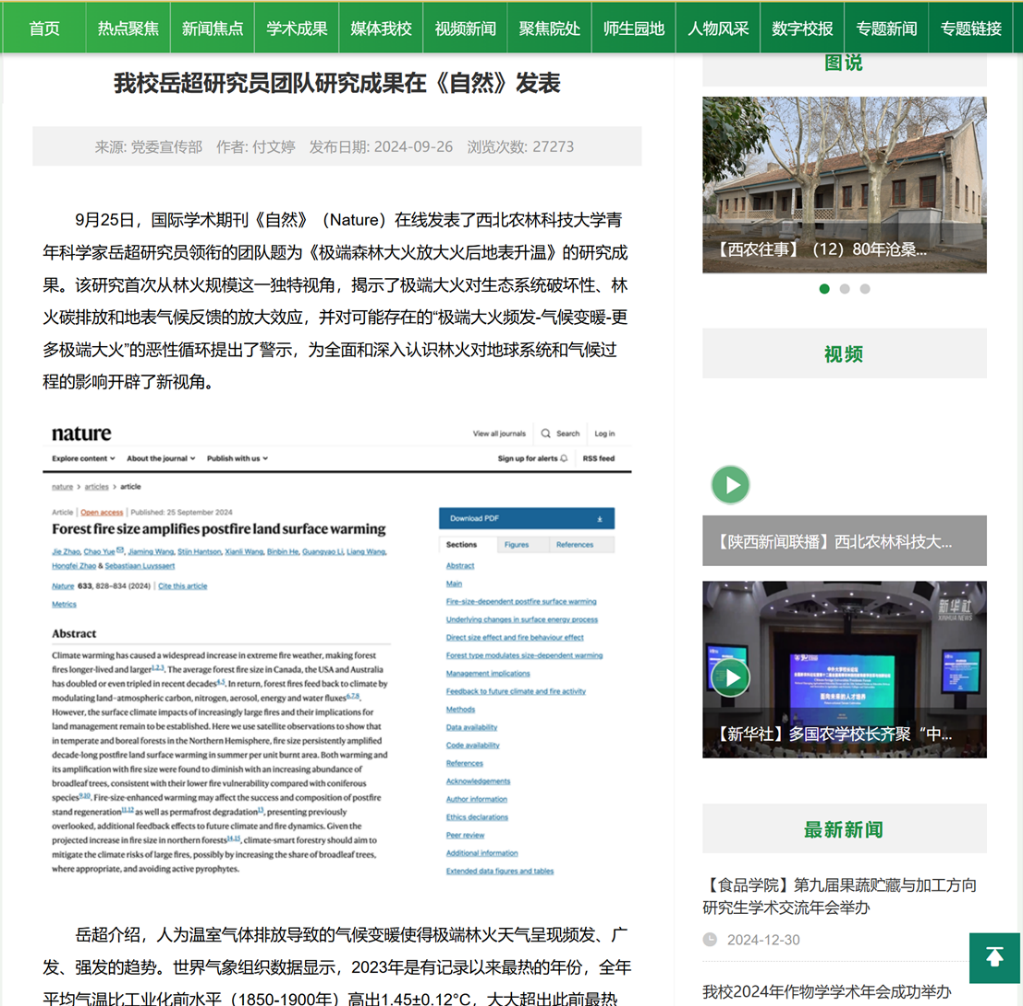Select 视频新闻 from the top menu
Image resolution: width=1023 pixels, height=1006 pixels.
tap(465, 28)
